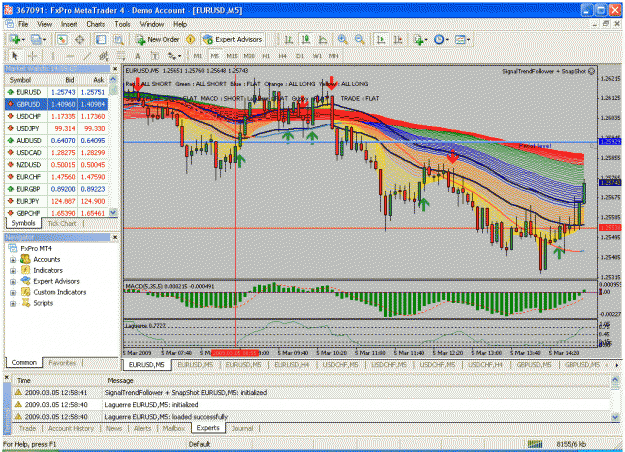Click the New Order button
The image size is (625, 452).
pyautogui.click(x=158, y=39)
